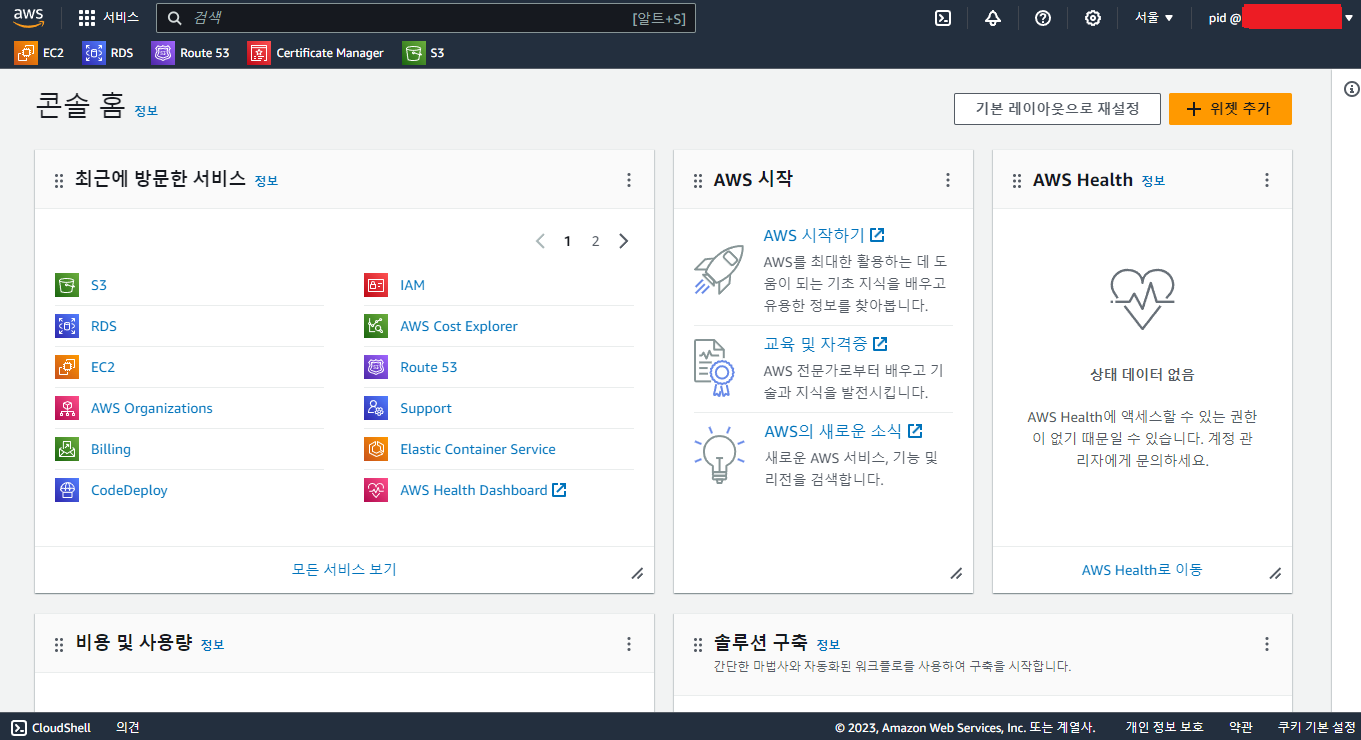Image resolution: width=1361 pixels, height=740 pixels.
Task: Open AWS 시작 widget options menu
Action: [948, 180]
